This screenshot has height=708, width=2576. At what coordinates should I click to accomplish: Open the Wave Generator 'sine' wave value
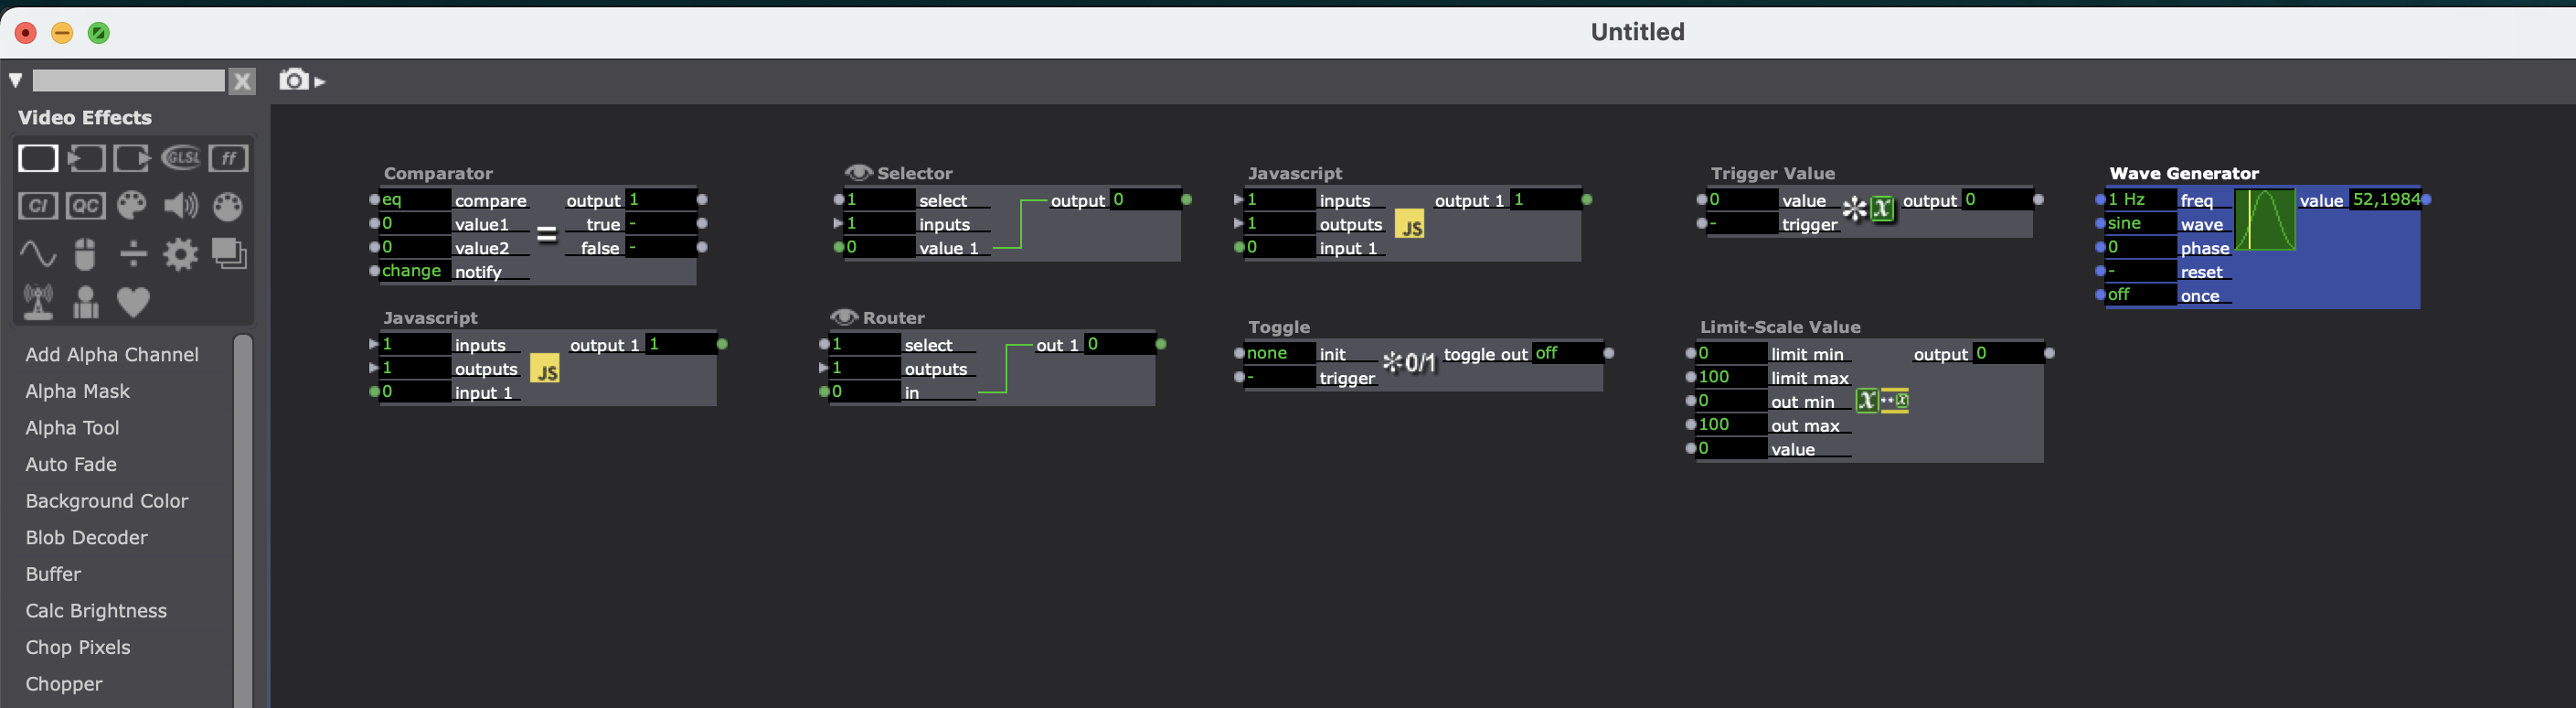point(2142,223)
